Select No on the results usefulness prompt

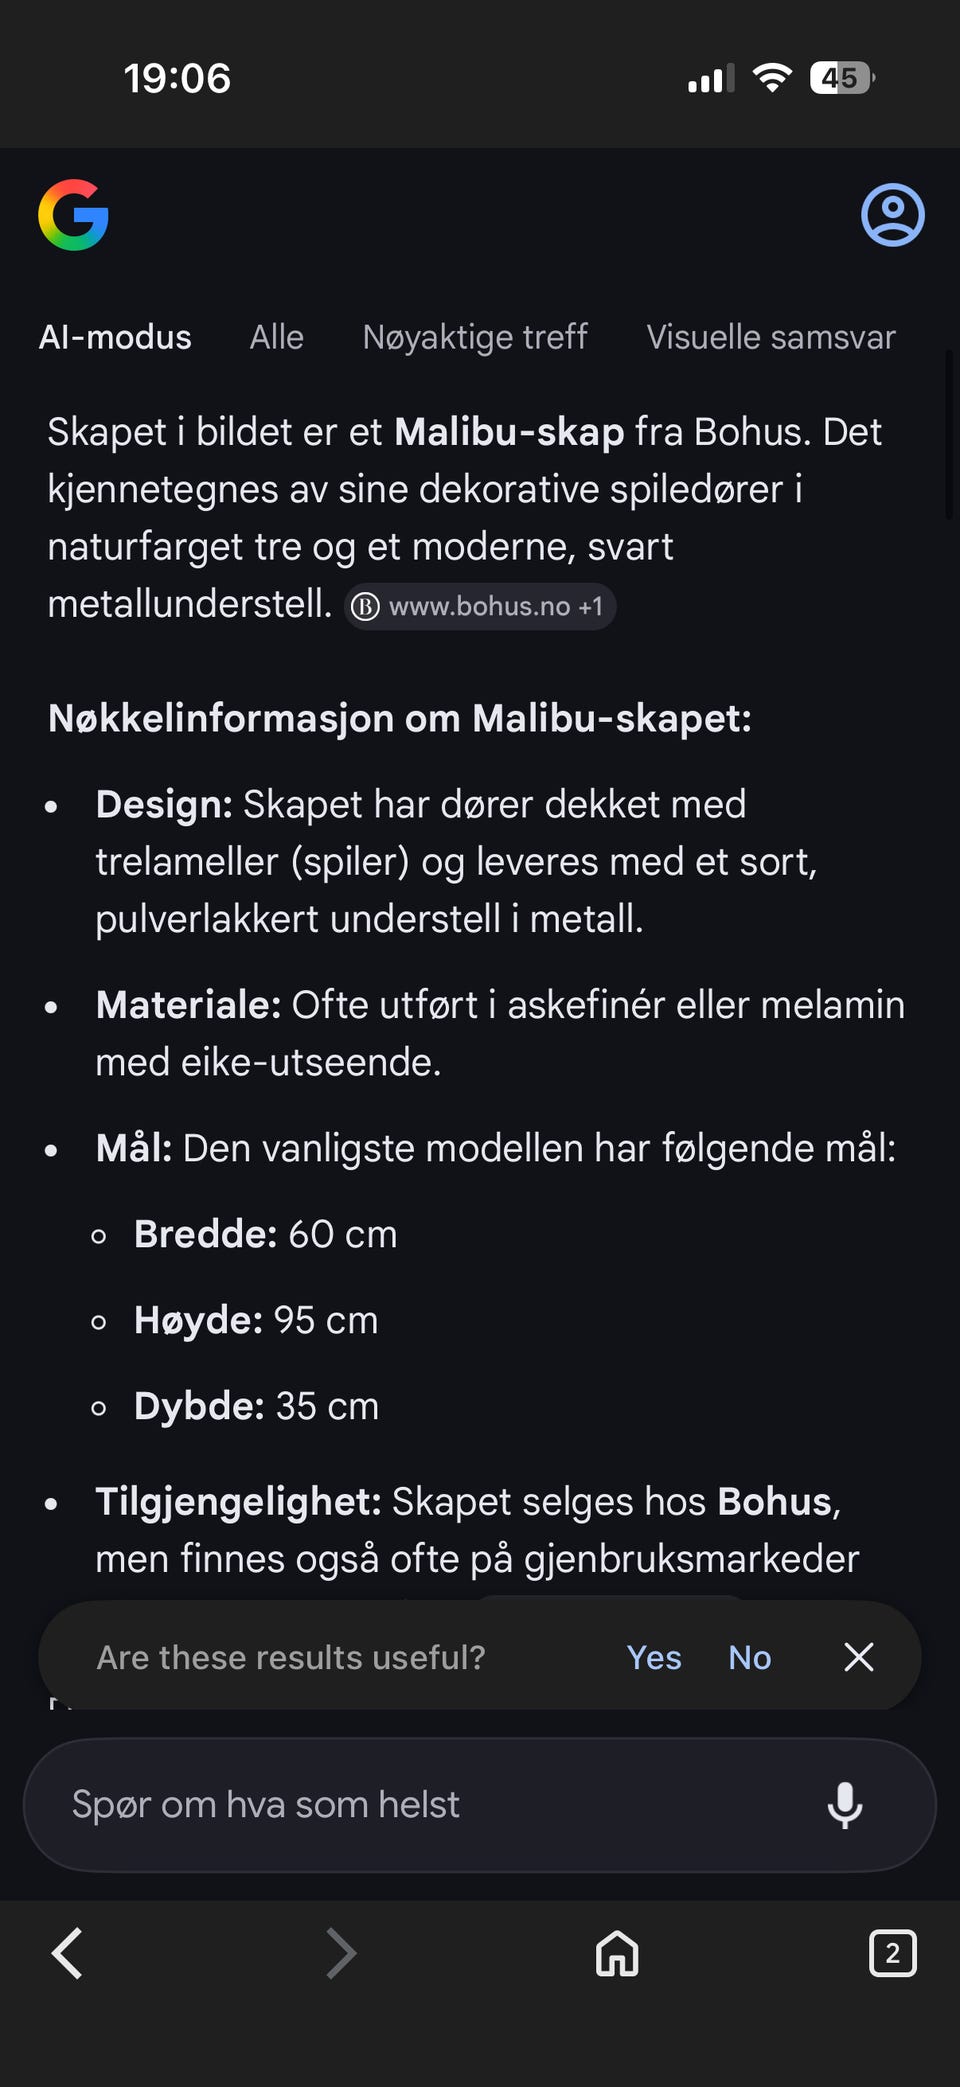tap(748, 1657)
